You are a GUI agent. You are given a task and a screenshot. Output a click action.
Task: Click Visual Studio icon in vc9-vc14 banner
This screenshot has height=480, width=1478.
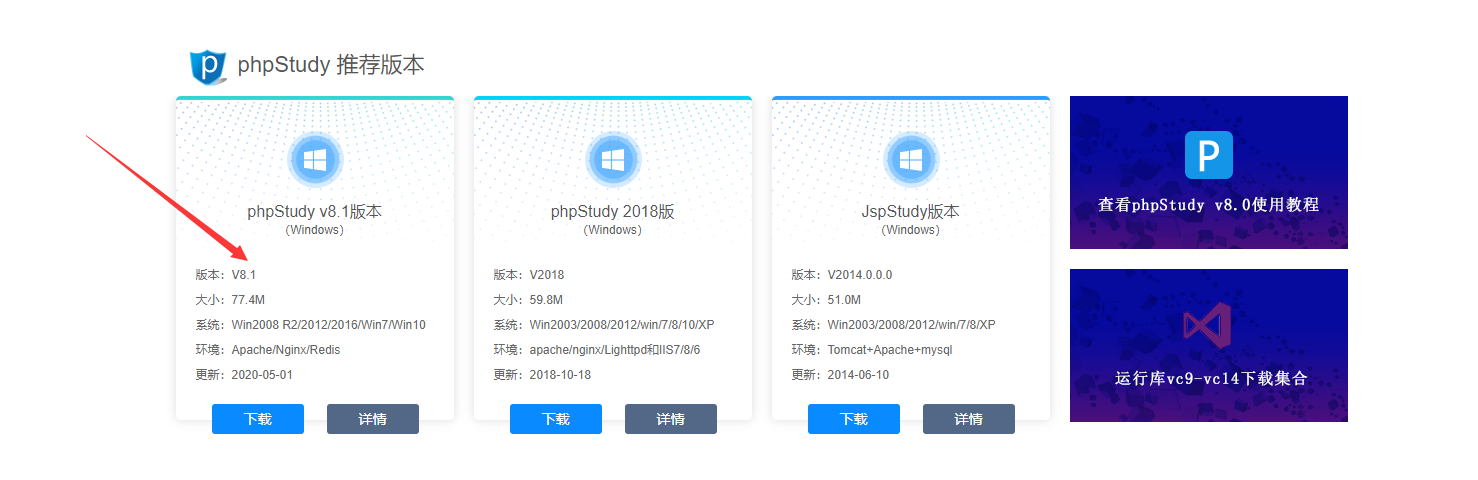1208,327
